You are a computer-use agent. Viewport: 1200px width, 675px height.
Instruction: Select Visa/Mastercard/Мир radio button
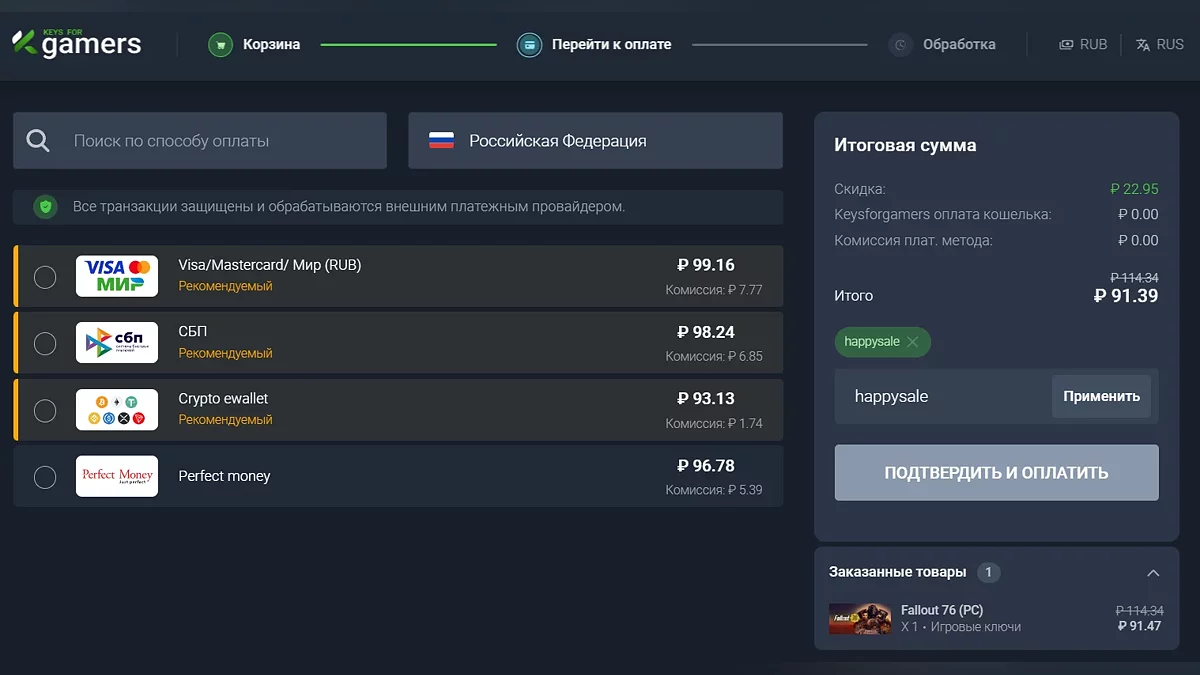45,277
